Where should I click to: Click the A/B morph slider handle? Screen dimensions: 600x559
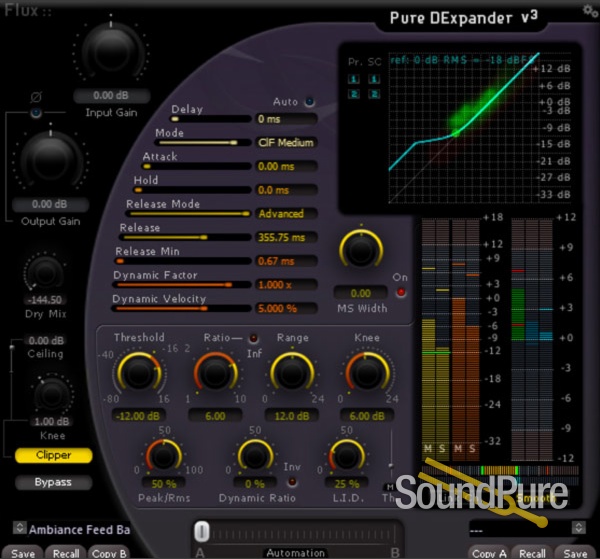tap(202, 532)
